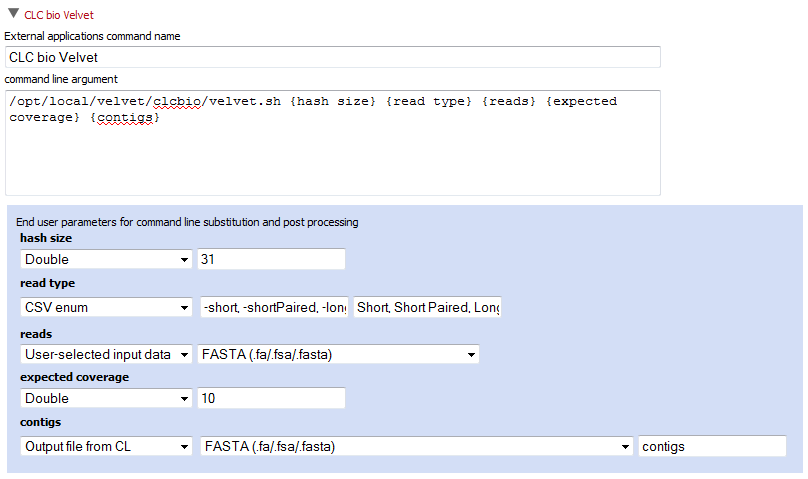Open the reads User-selected input data dropdown
This screenshot has width=808, height=479.
tap(106, 354)
